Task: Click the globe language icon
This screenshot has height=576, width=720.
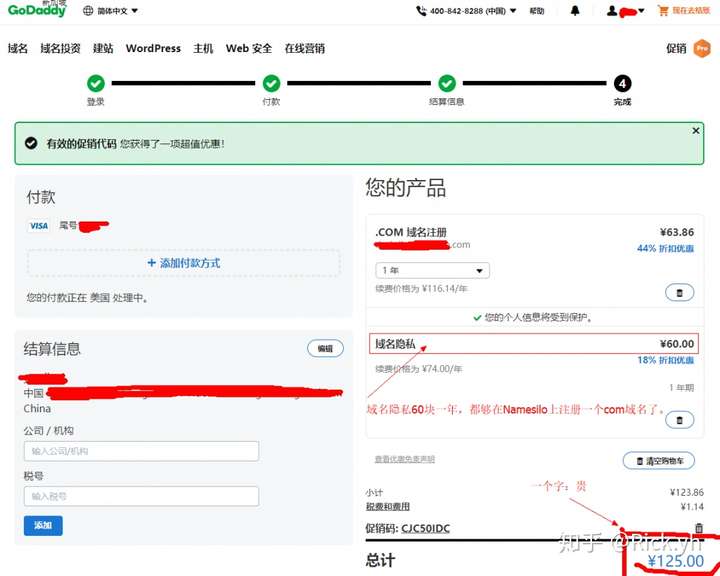Action: click(x=88, y=11)
